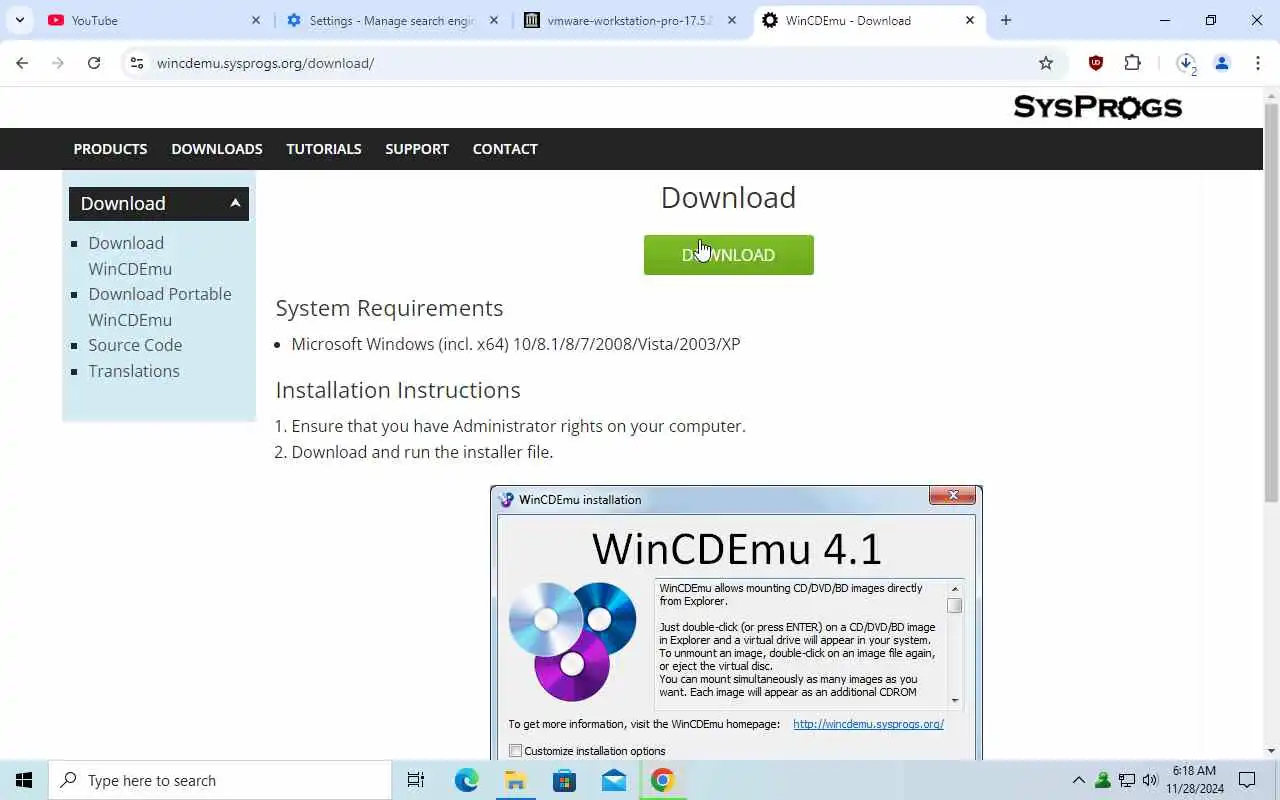Open the CONTACT menu
This screenshot has height=800, width=1280.
[505, 149]
